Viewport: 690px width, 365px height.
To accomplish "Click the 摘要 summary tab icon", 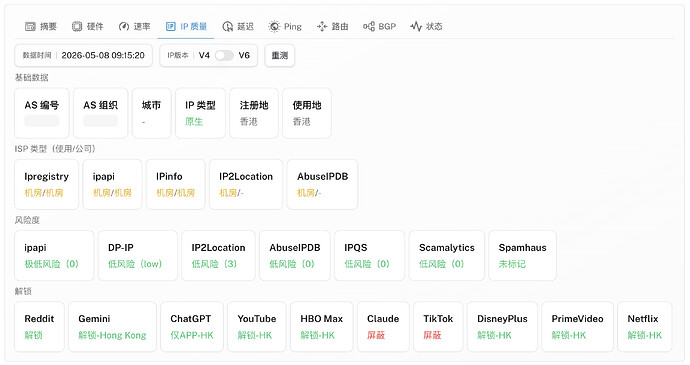I will pos(30,26).
